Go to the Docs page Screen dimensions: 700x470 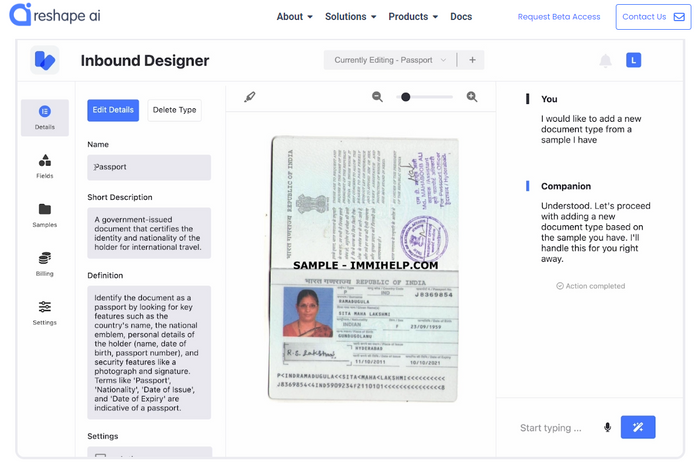pos(461,17)
